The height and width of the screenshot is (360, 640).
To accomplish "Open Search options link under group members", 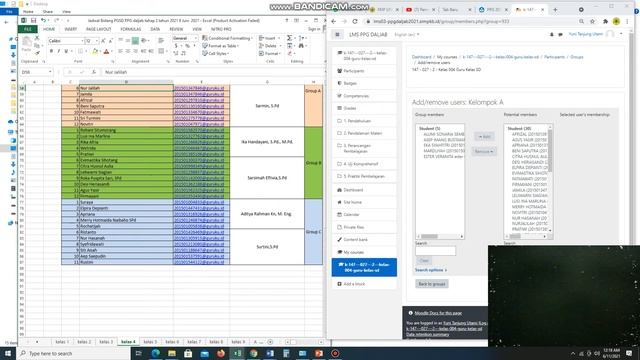I will click(x=431, y=270).
